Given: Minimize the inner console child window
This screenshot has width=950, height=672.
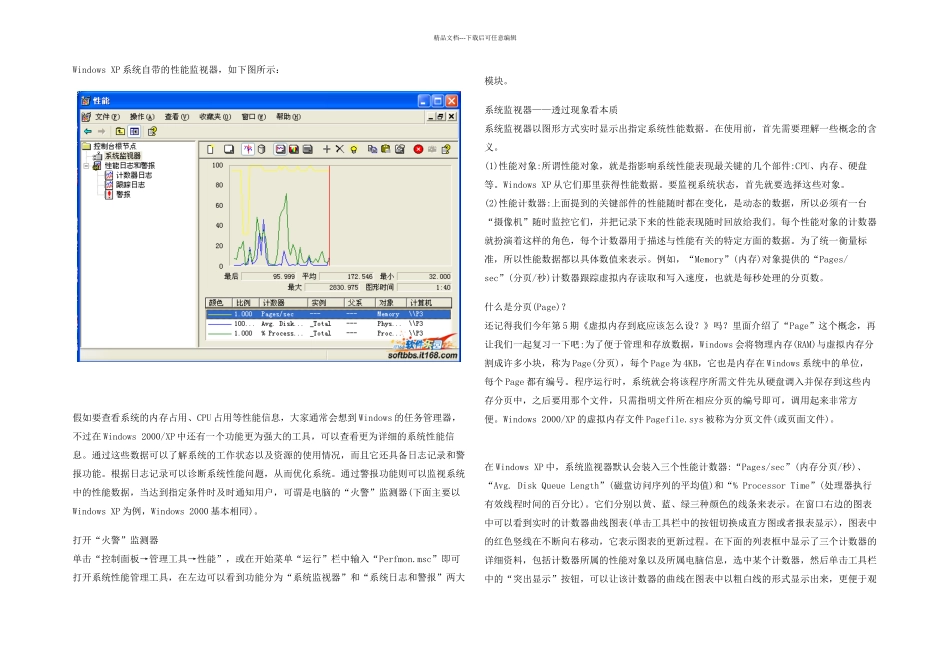Looking at the screenshot, I should pos(430,116).
